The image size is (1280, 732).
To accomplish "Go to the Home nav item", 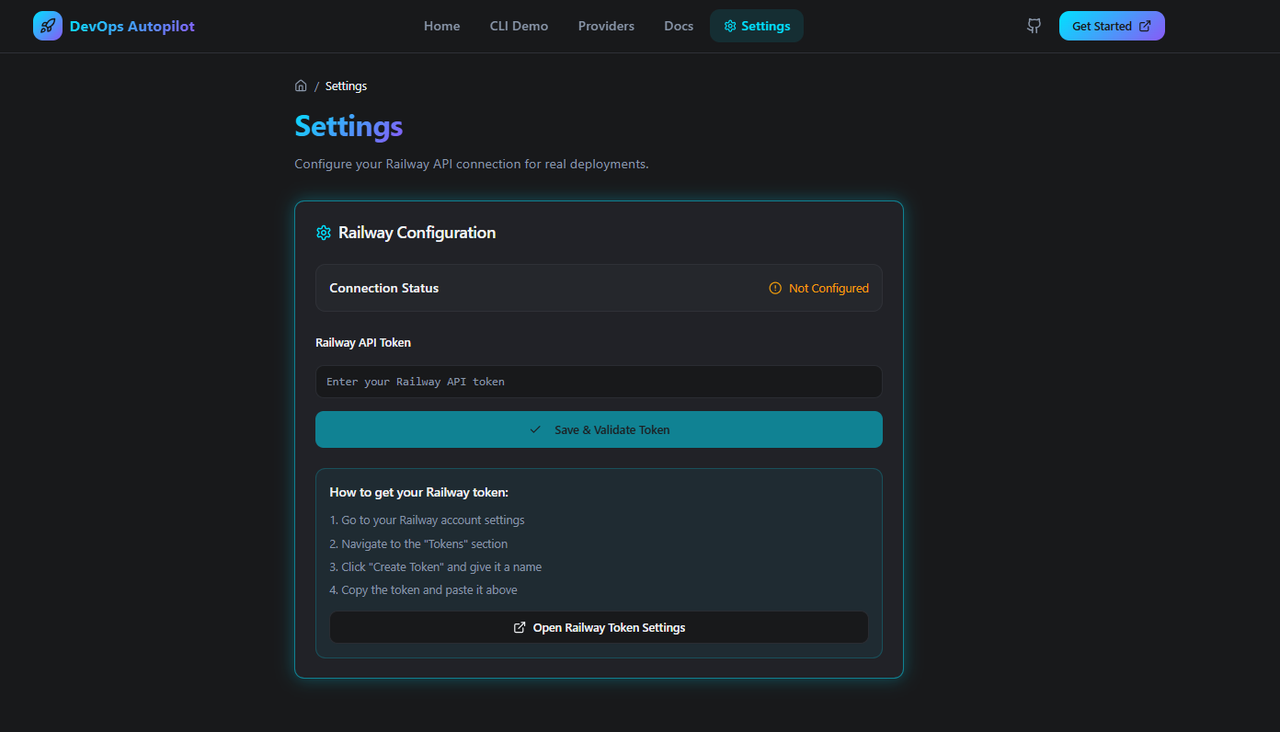I will 442,26.
